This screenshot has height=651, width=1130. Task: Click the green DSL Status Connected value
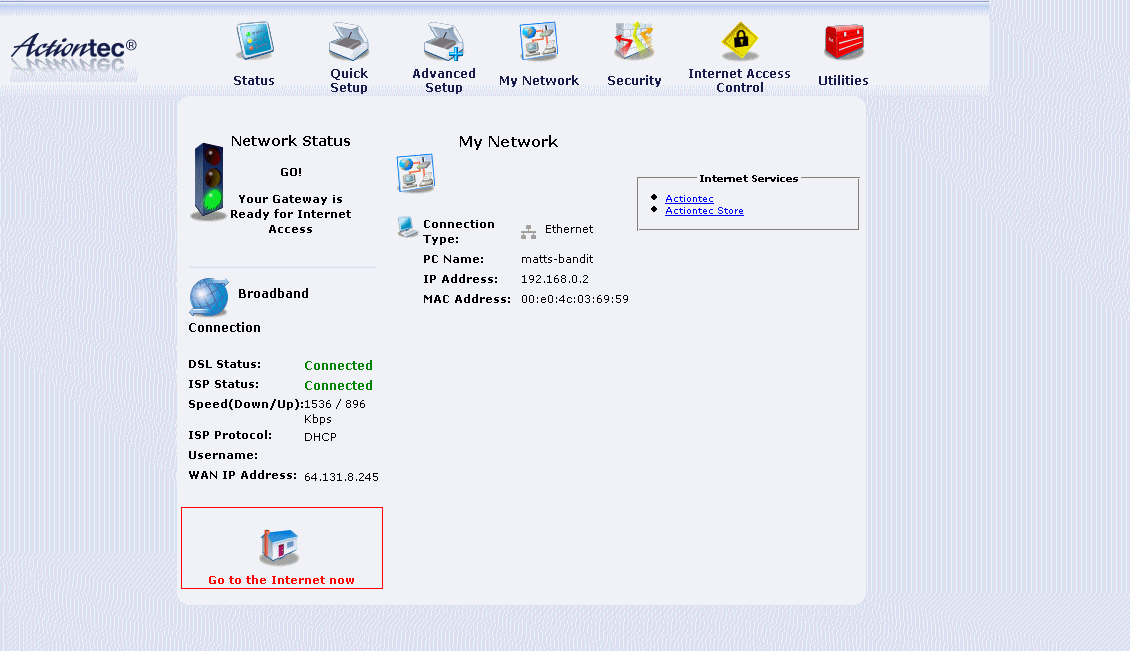pos(338,366)
